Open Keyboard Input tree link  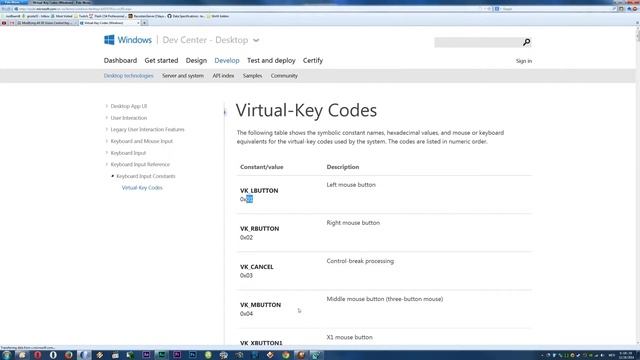point(128,153)
